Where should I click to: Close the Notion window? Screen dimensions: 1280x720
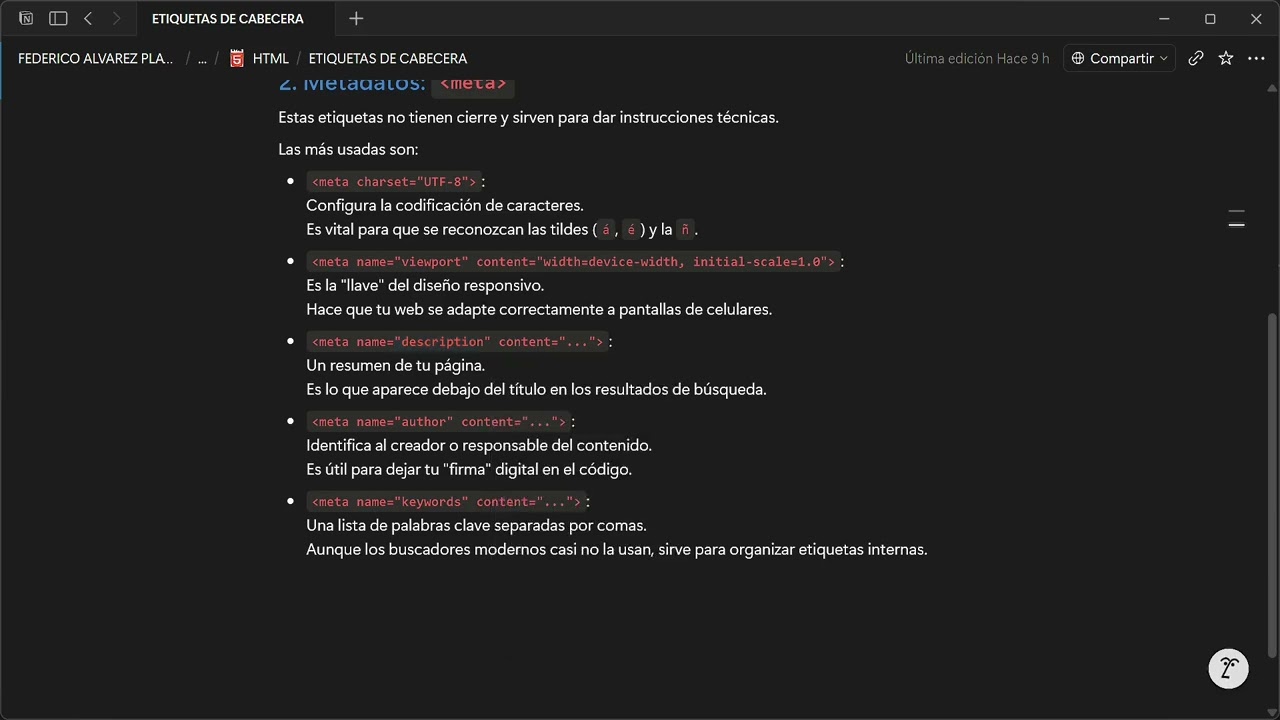click(1256, 18)
